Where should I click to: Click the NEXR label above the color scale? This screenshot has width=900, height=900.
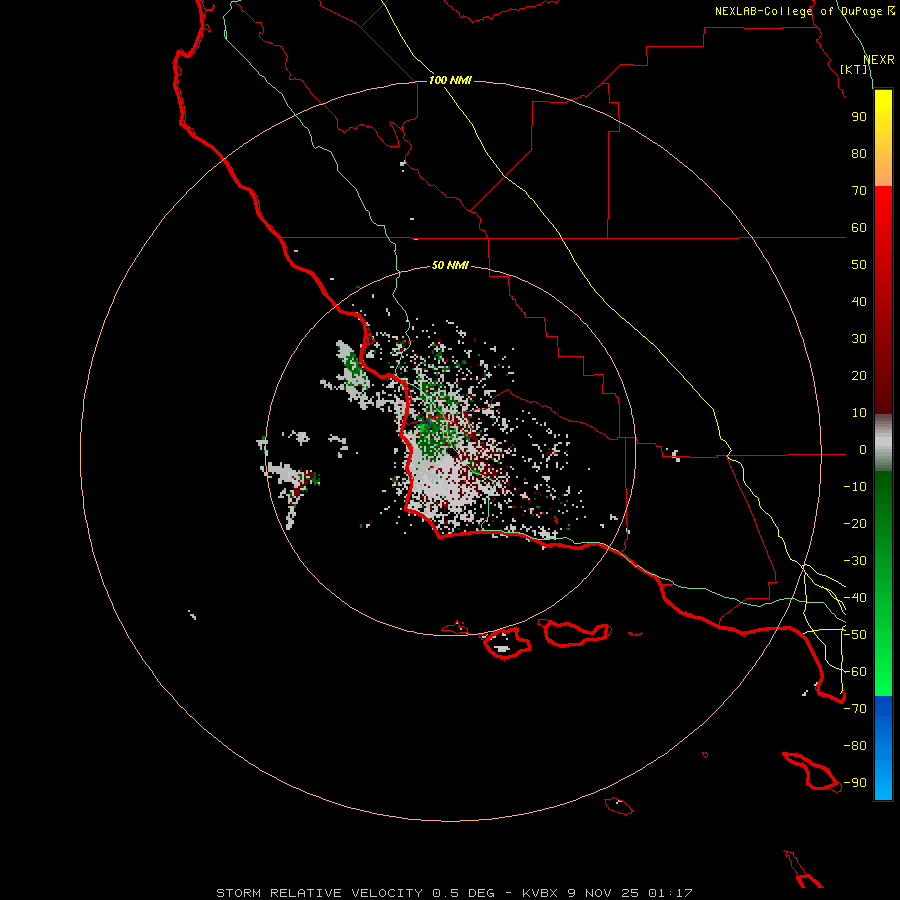tap(879, 60)
